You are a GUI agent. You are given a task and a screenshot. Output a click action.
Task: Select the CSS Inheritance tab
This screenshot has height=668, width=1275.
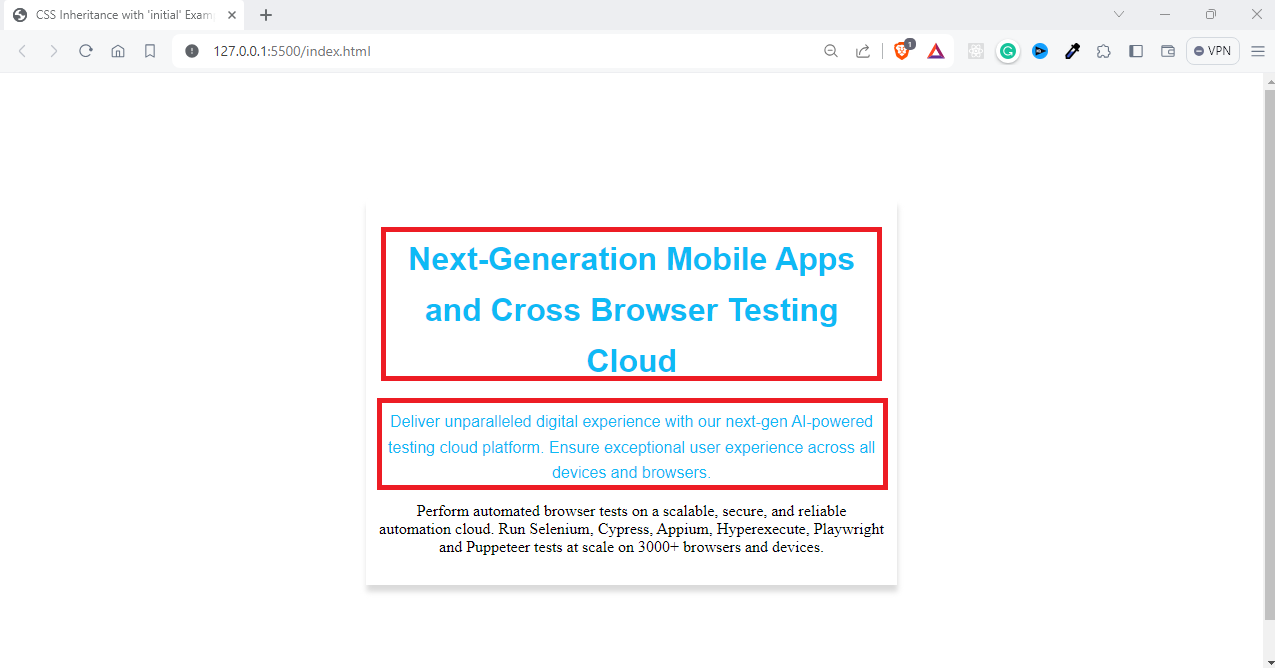(x=124, y=15)
